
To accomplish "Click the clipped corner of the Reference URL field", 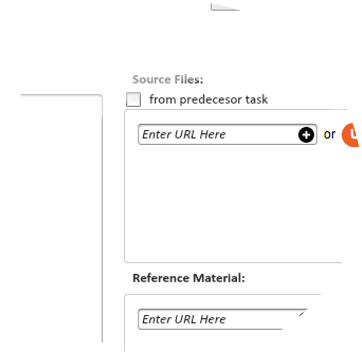I will tap(302, 315).
